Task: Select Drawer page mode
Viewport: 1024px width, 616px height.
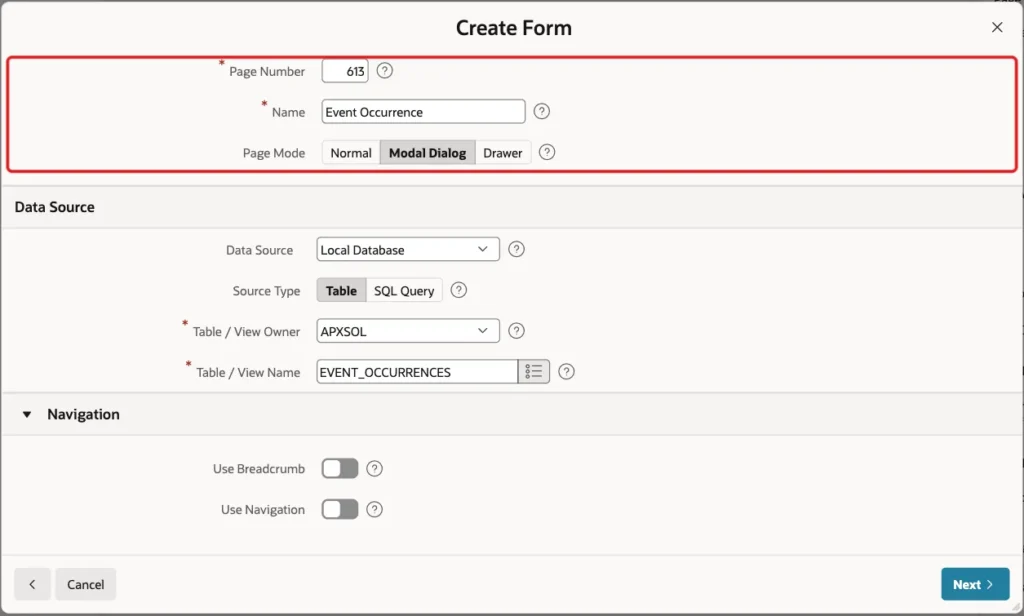Action: coord(503,153)
